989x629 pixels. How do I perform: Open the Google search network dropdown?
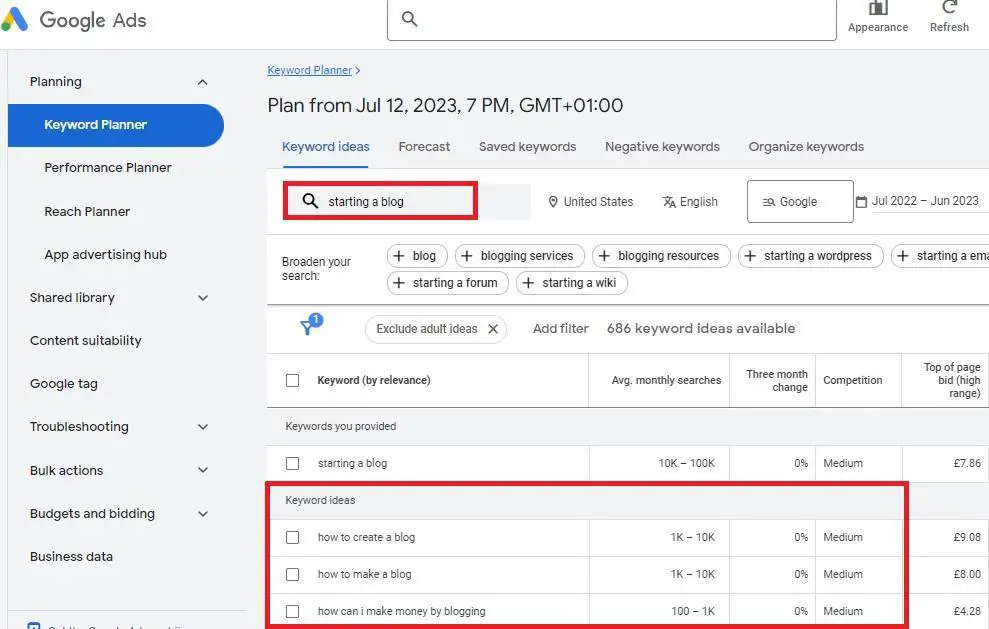coord(800,202)
